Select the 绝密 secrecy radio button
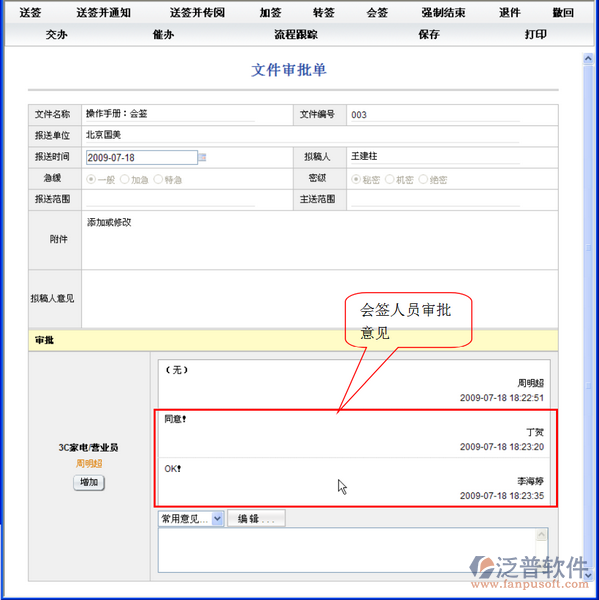 pos(423,179)
